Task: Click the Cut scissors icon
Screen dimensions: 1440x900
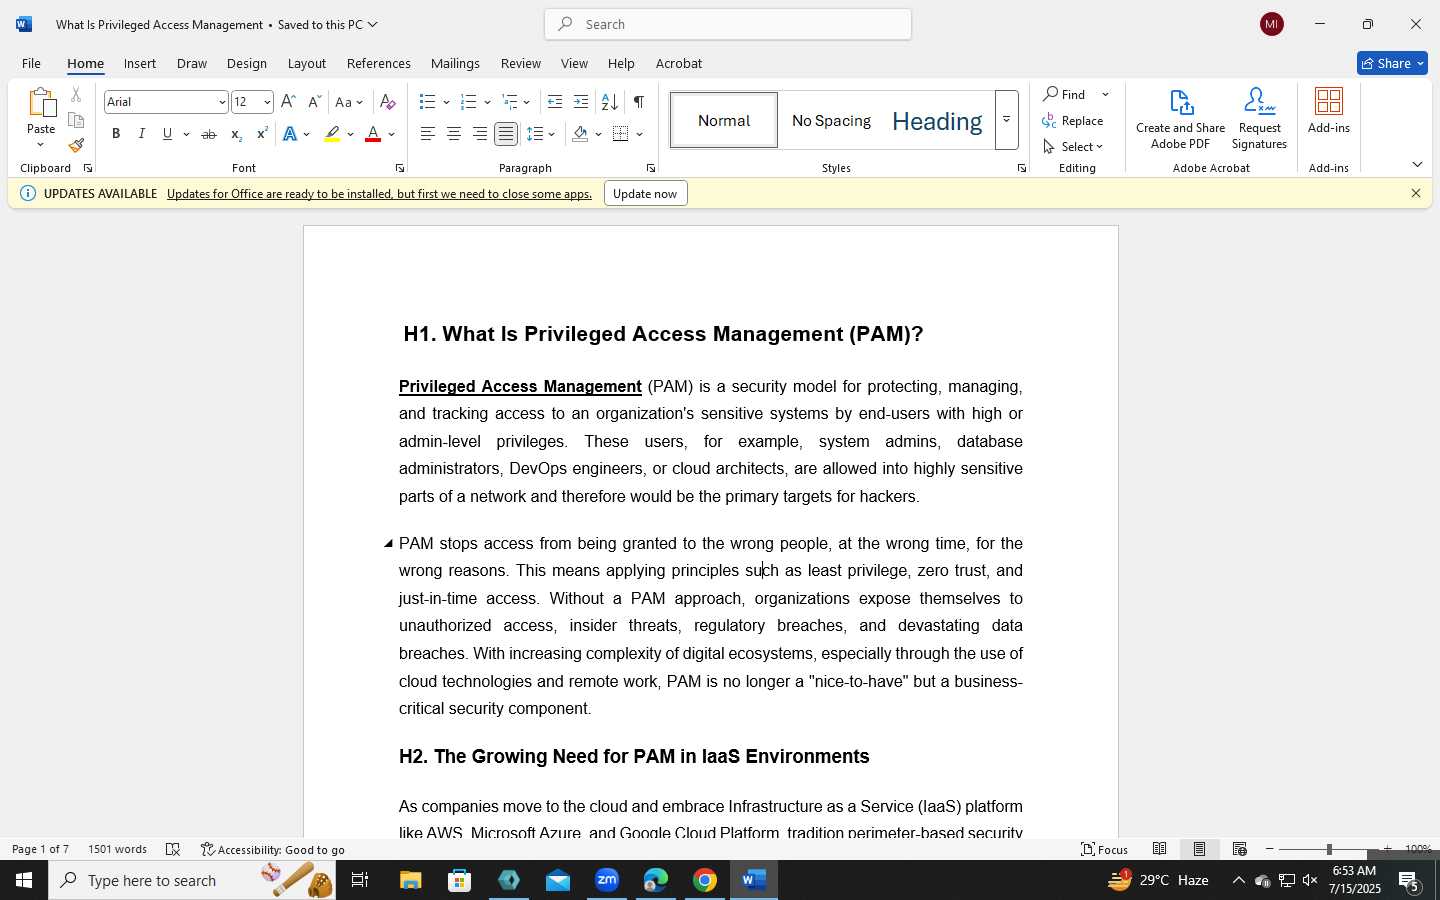Action: pyautogui.click(x=76, y=95)
